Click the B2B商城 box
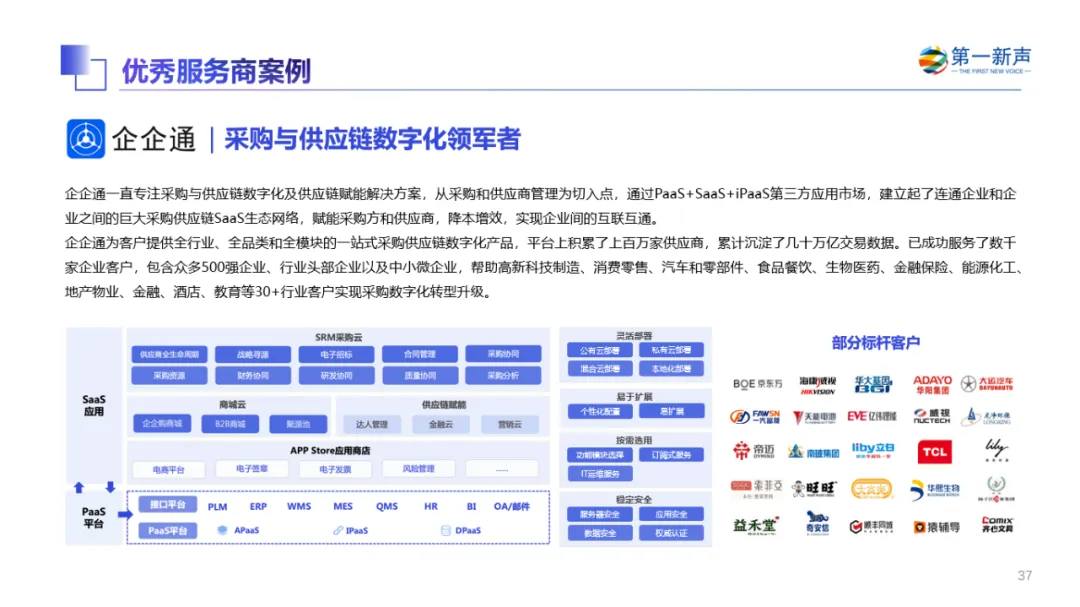 230,424
